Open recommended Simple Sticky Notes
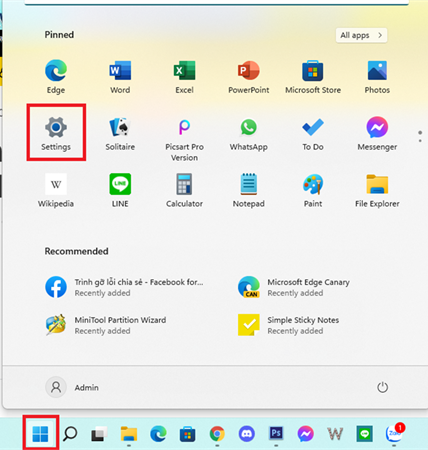This screenshot has height=450, width=428. tap(289, 325)
